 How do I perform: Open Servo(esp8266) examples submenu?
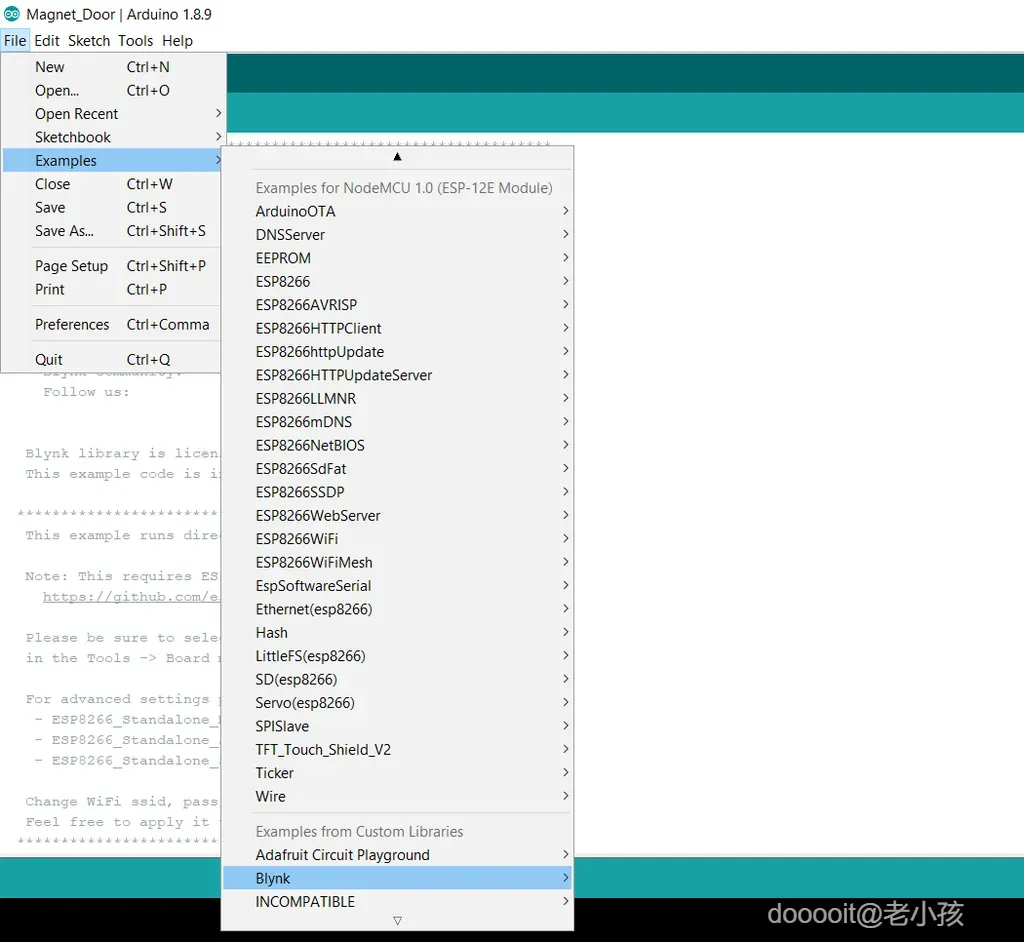[397, 703]
